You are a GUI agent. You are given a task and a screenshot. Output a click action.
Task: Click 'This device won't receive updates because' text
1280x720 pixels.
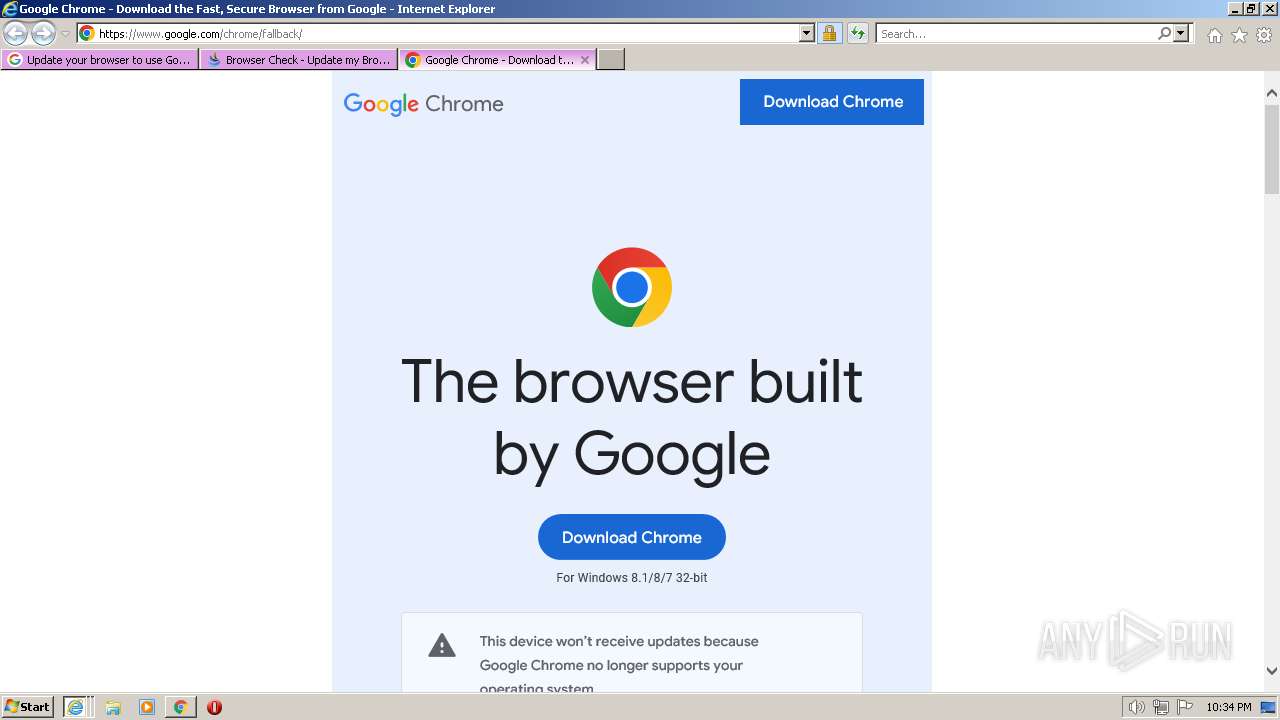coord(619,641)
